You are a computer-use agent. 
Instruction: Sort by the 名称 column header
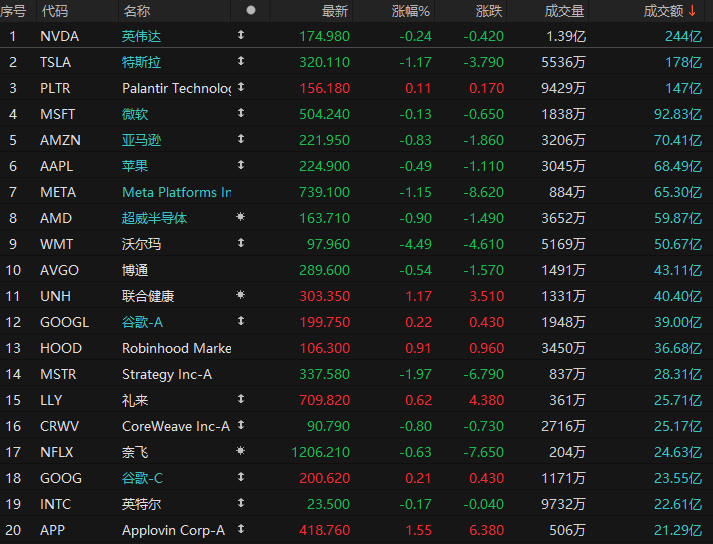pos(136,11)
